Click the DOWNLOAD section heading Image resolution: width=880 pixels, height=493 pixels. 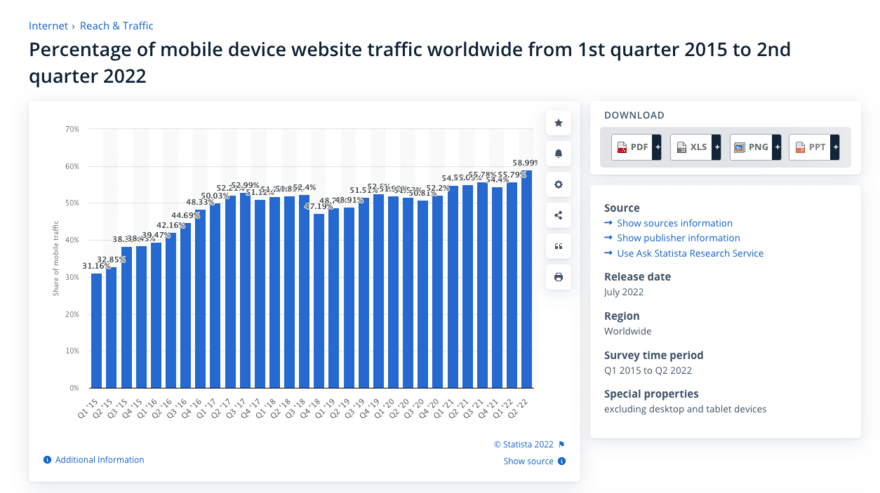point(634,115)
